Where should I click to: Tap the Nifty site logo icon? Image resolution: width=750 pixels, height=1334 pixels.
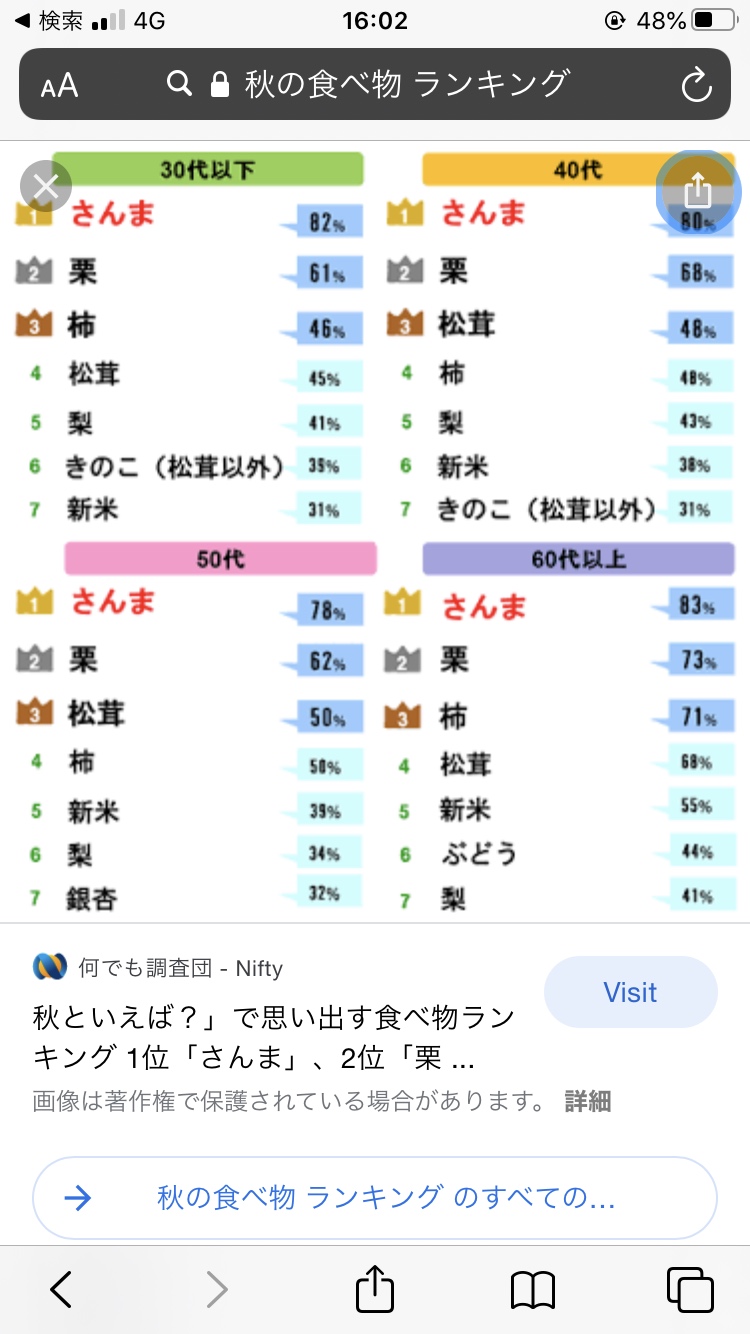pos(50,967)
